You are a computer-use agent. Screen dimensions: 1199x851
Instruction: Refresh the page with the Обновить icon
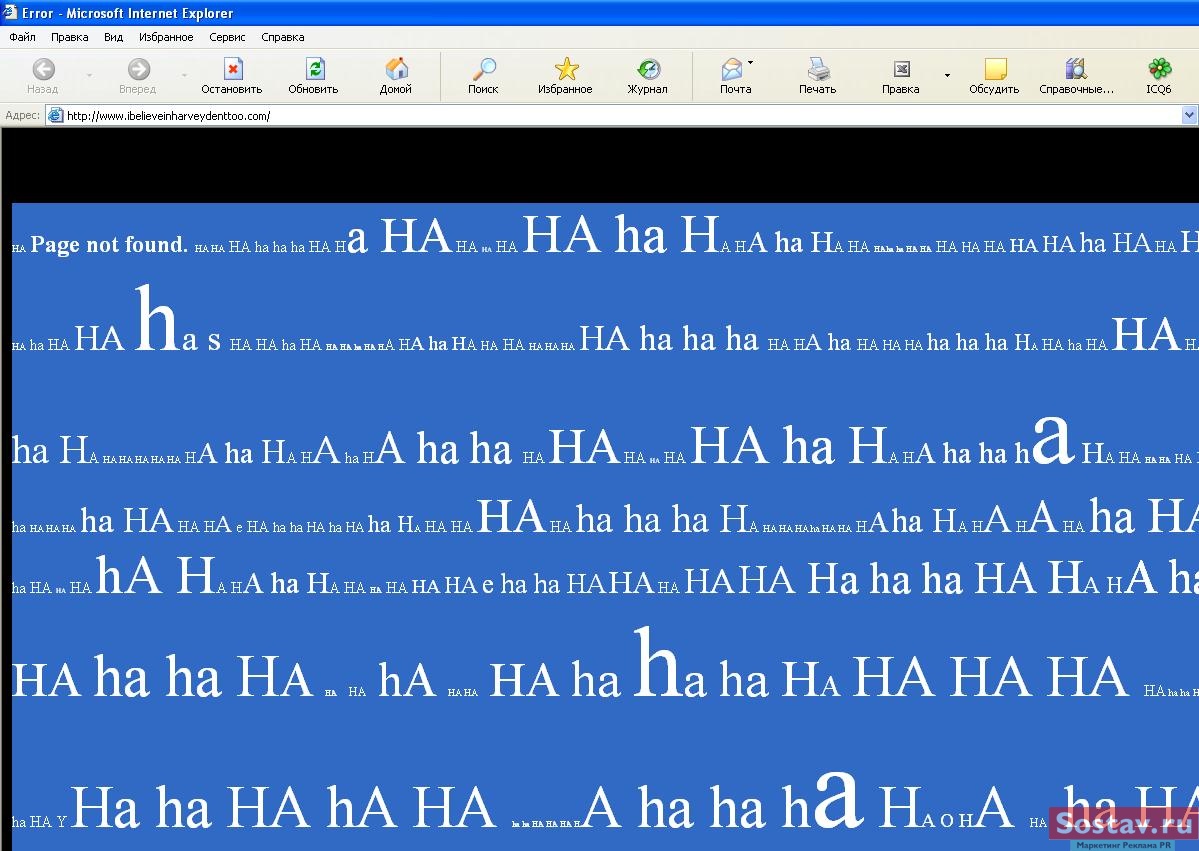(x=314, y=70)
